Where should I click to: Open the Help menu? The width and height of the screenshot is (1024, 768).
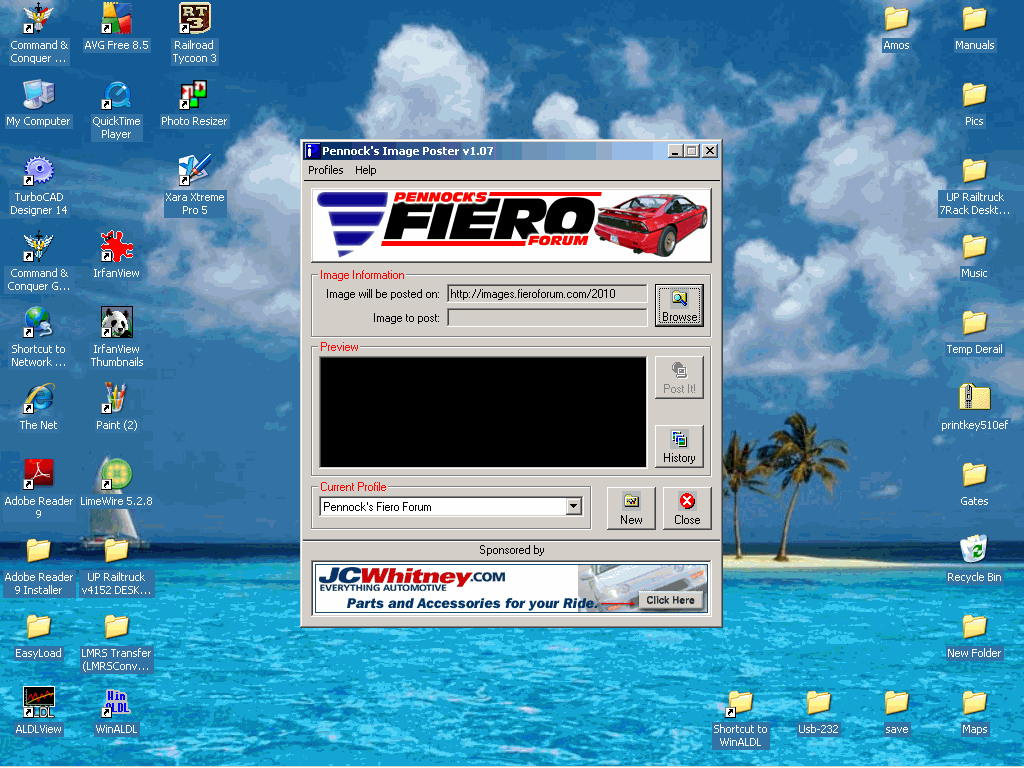[x=366, y=170]
